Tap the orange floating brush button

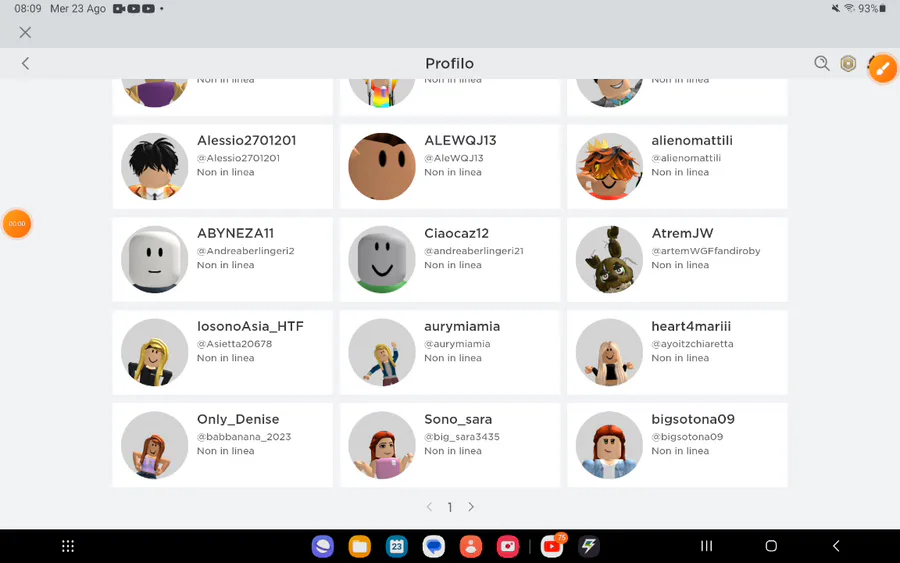click(x=882, y=68)
